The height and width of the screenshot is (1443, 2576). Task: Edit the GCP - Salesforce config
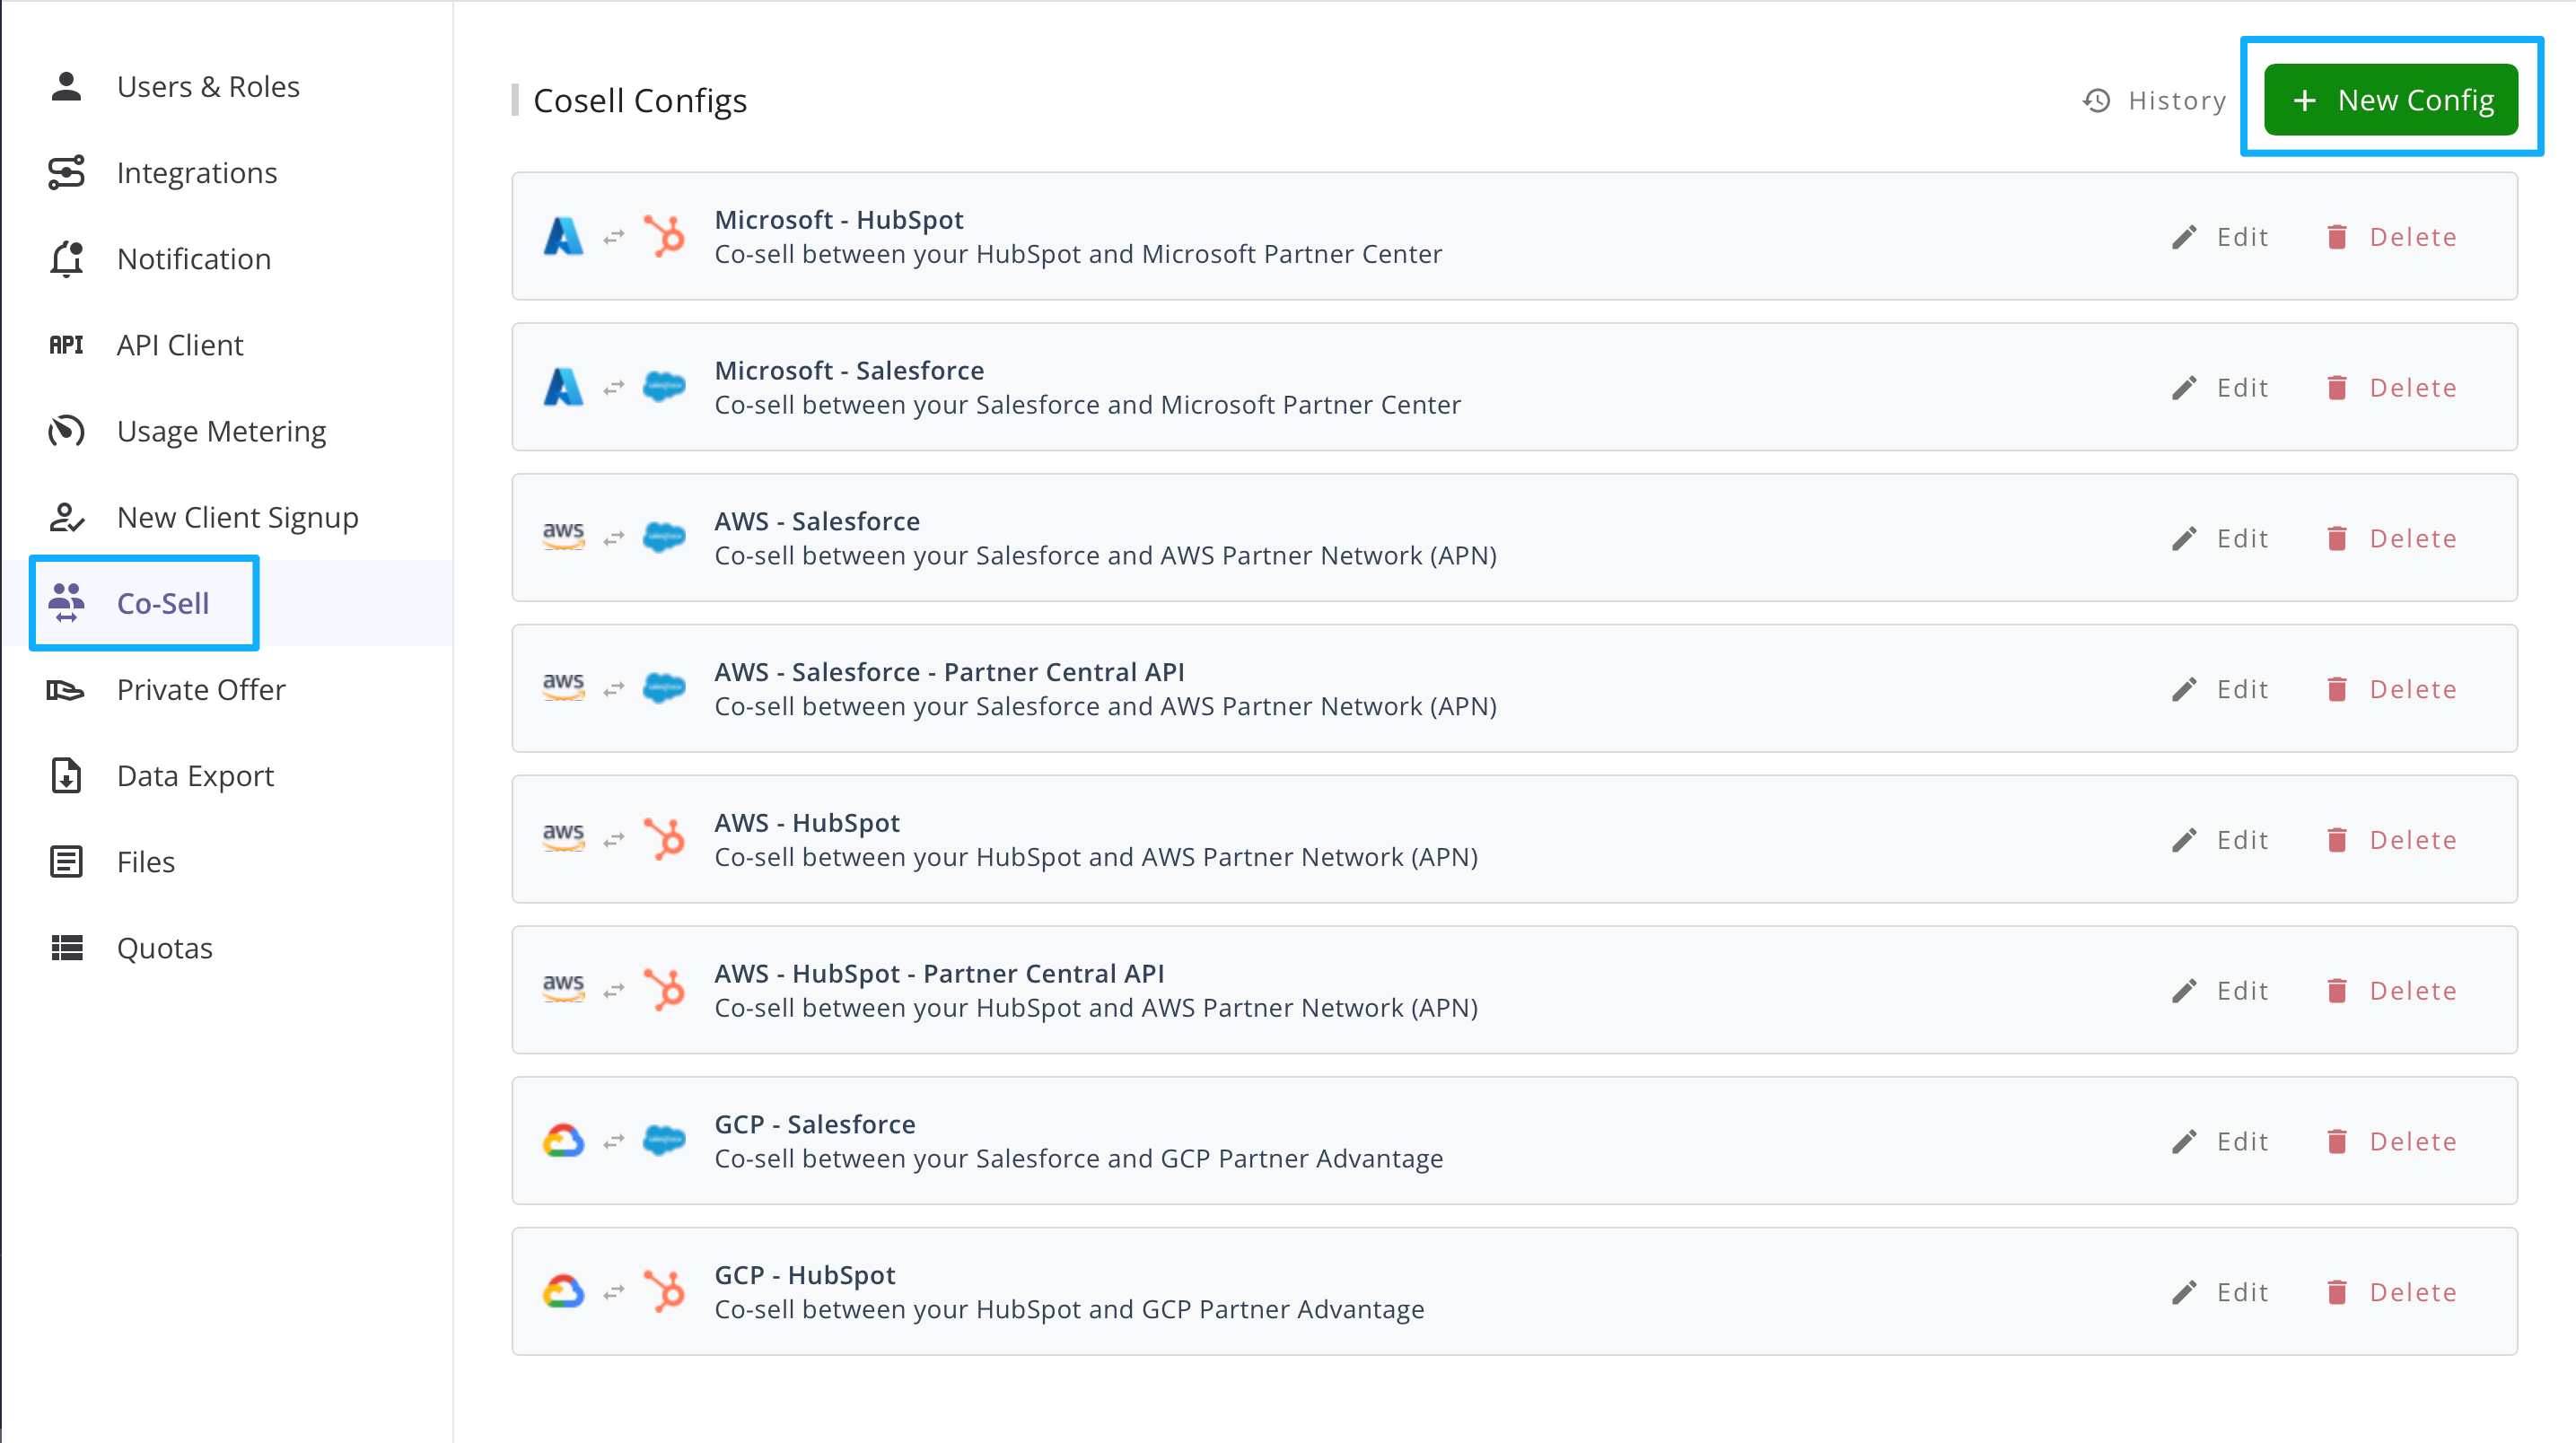pos(2221,1141)
